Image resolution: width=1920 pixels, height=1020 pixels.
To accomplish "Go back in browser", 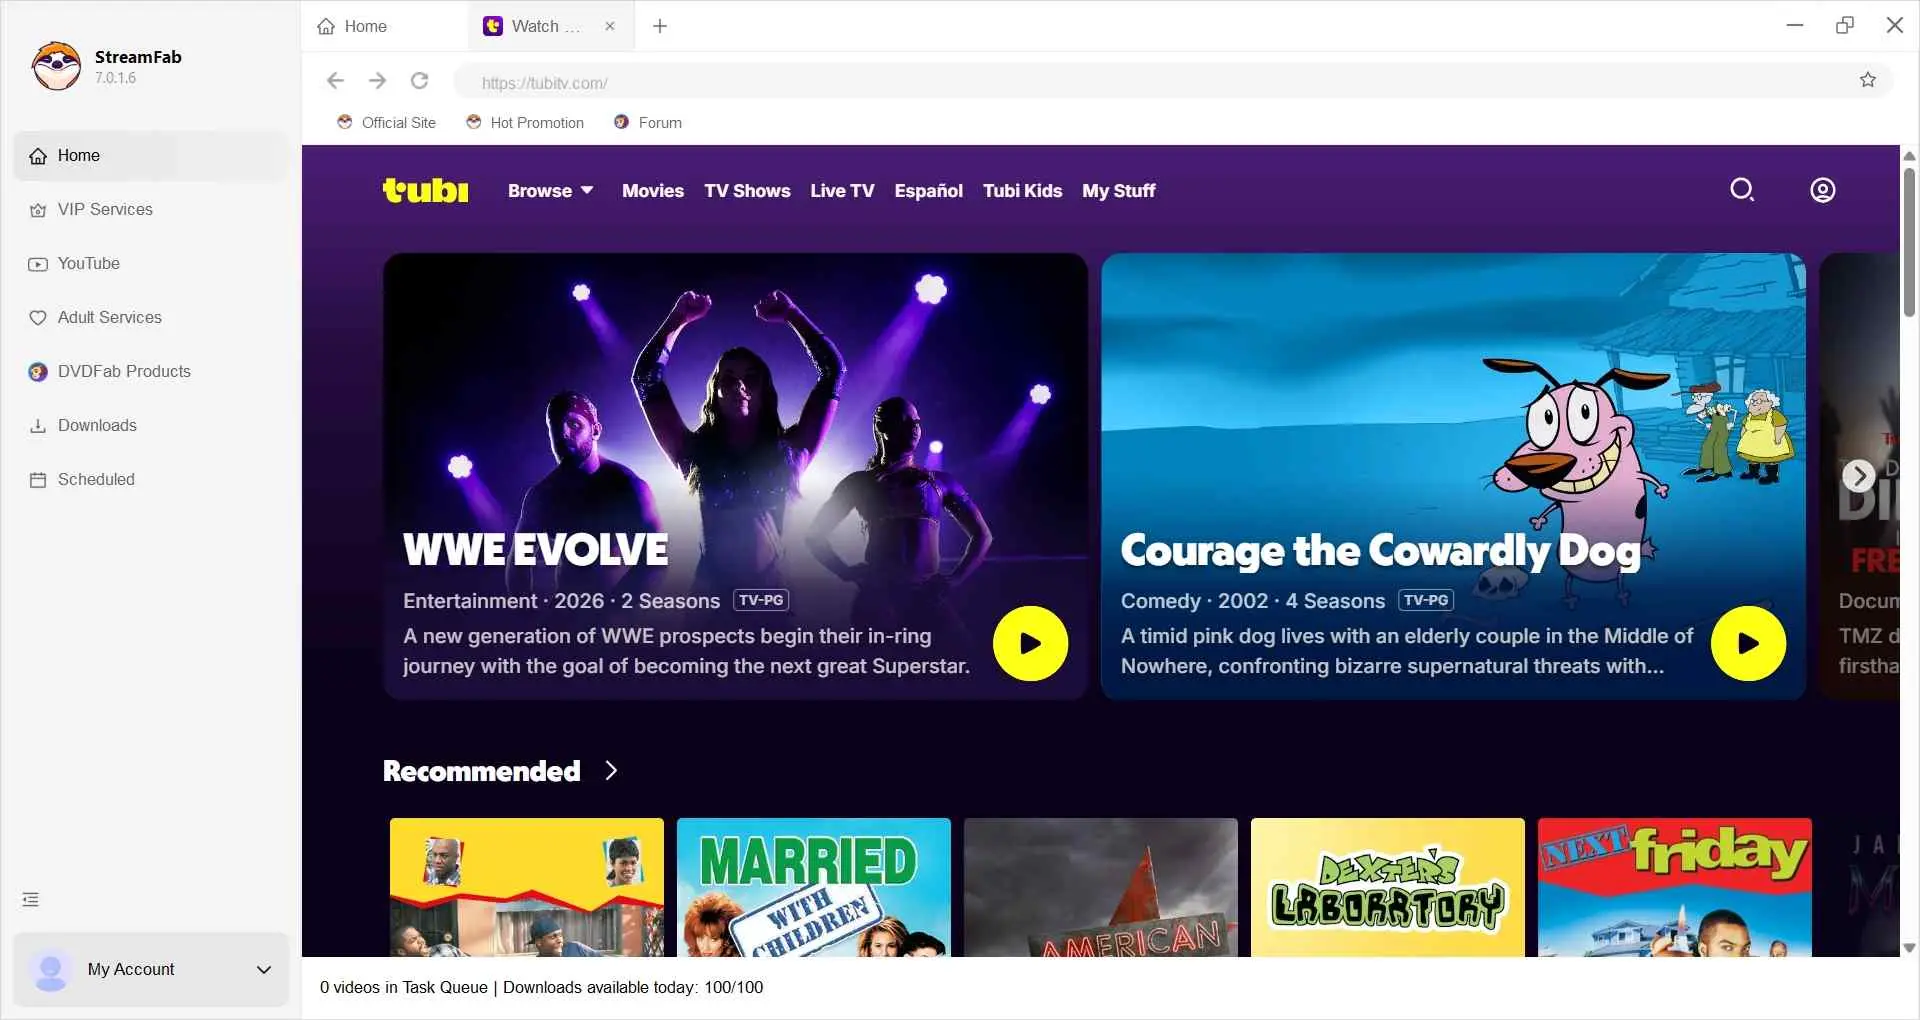I will (336, 81).
